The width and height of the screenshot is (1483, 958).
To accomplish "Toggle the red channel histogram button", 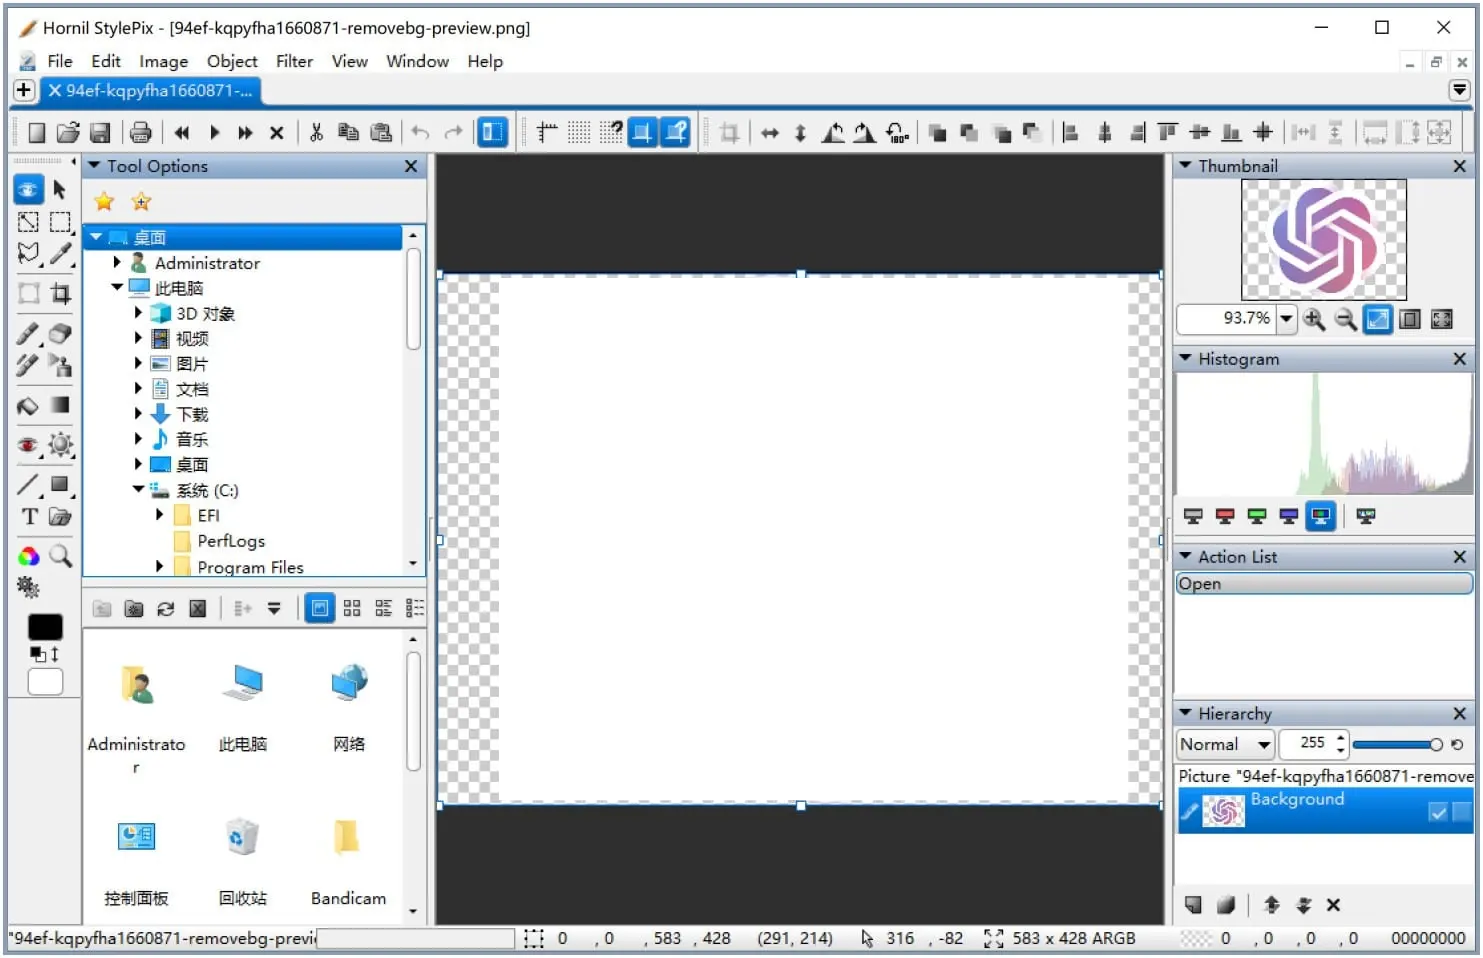I will pyautogui.click(x=1225, y=516).
